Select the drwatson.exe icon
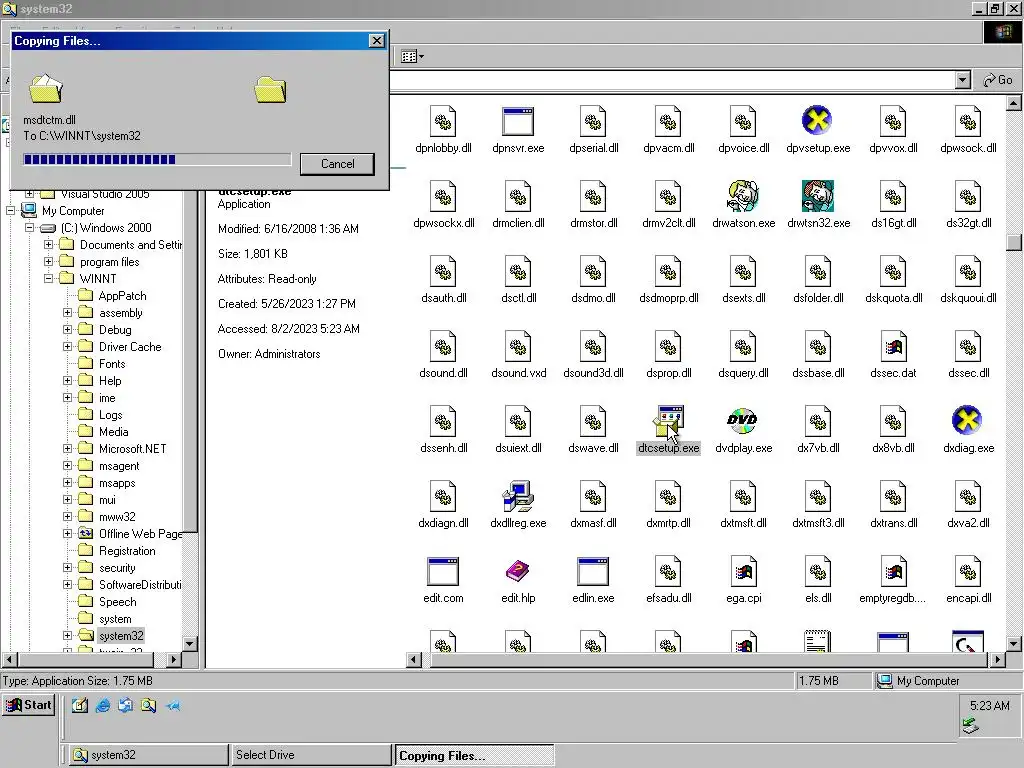The width and height of the screenshot is (1024, 768). click(x=743, y=196)
